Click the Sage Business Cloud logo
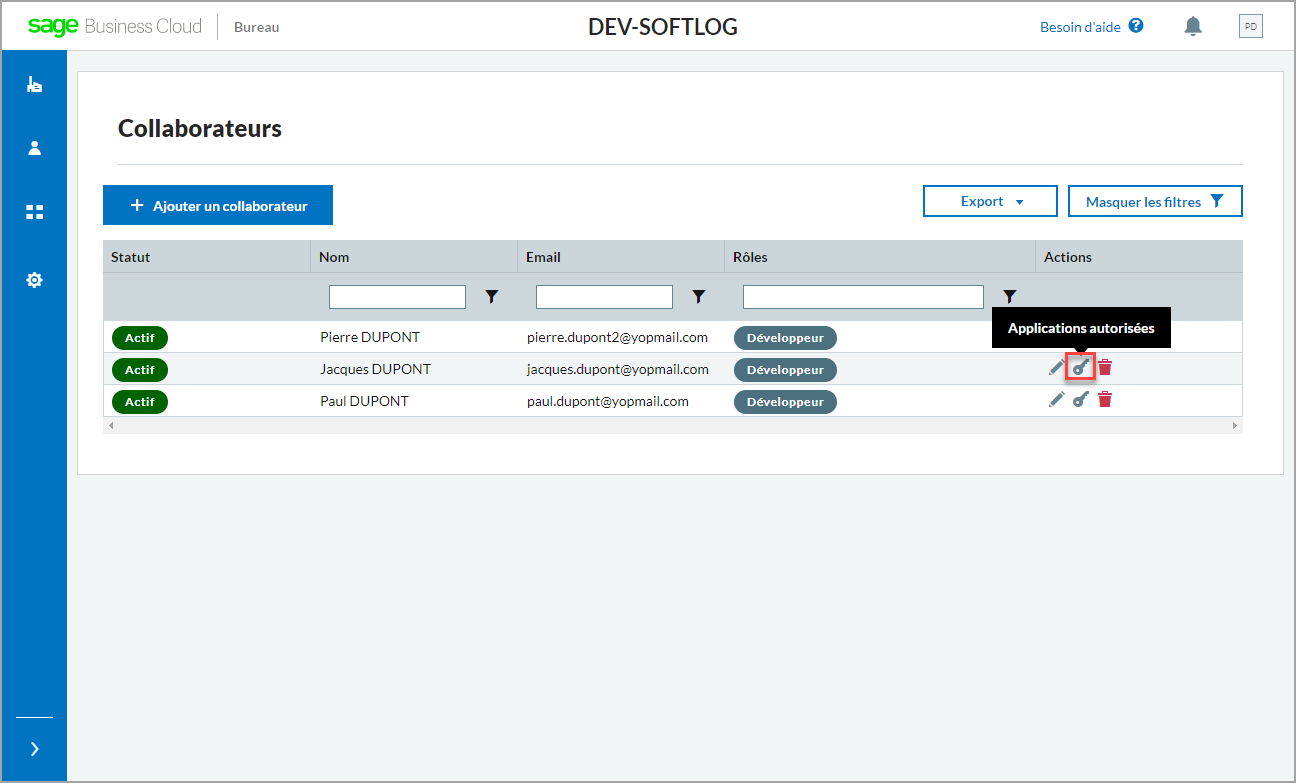 coord(115,26)
